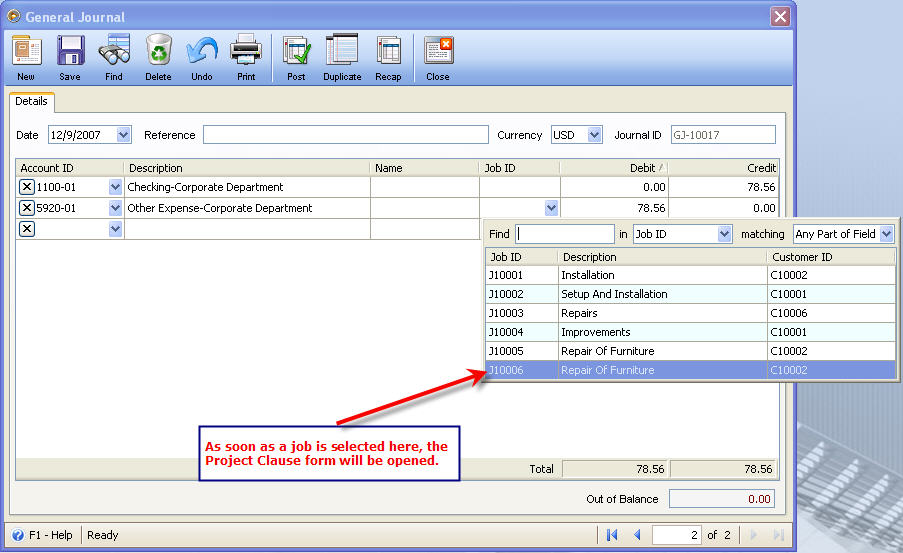Click the X box on the empty row
The width and height of the screenshot is (903, 553).
[26, 229]
